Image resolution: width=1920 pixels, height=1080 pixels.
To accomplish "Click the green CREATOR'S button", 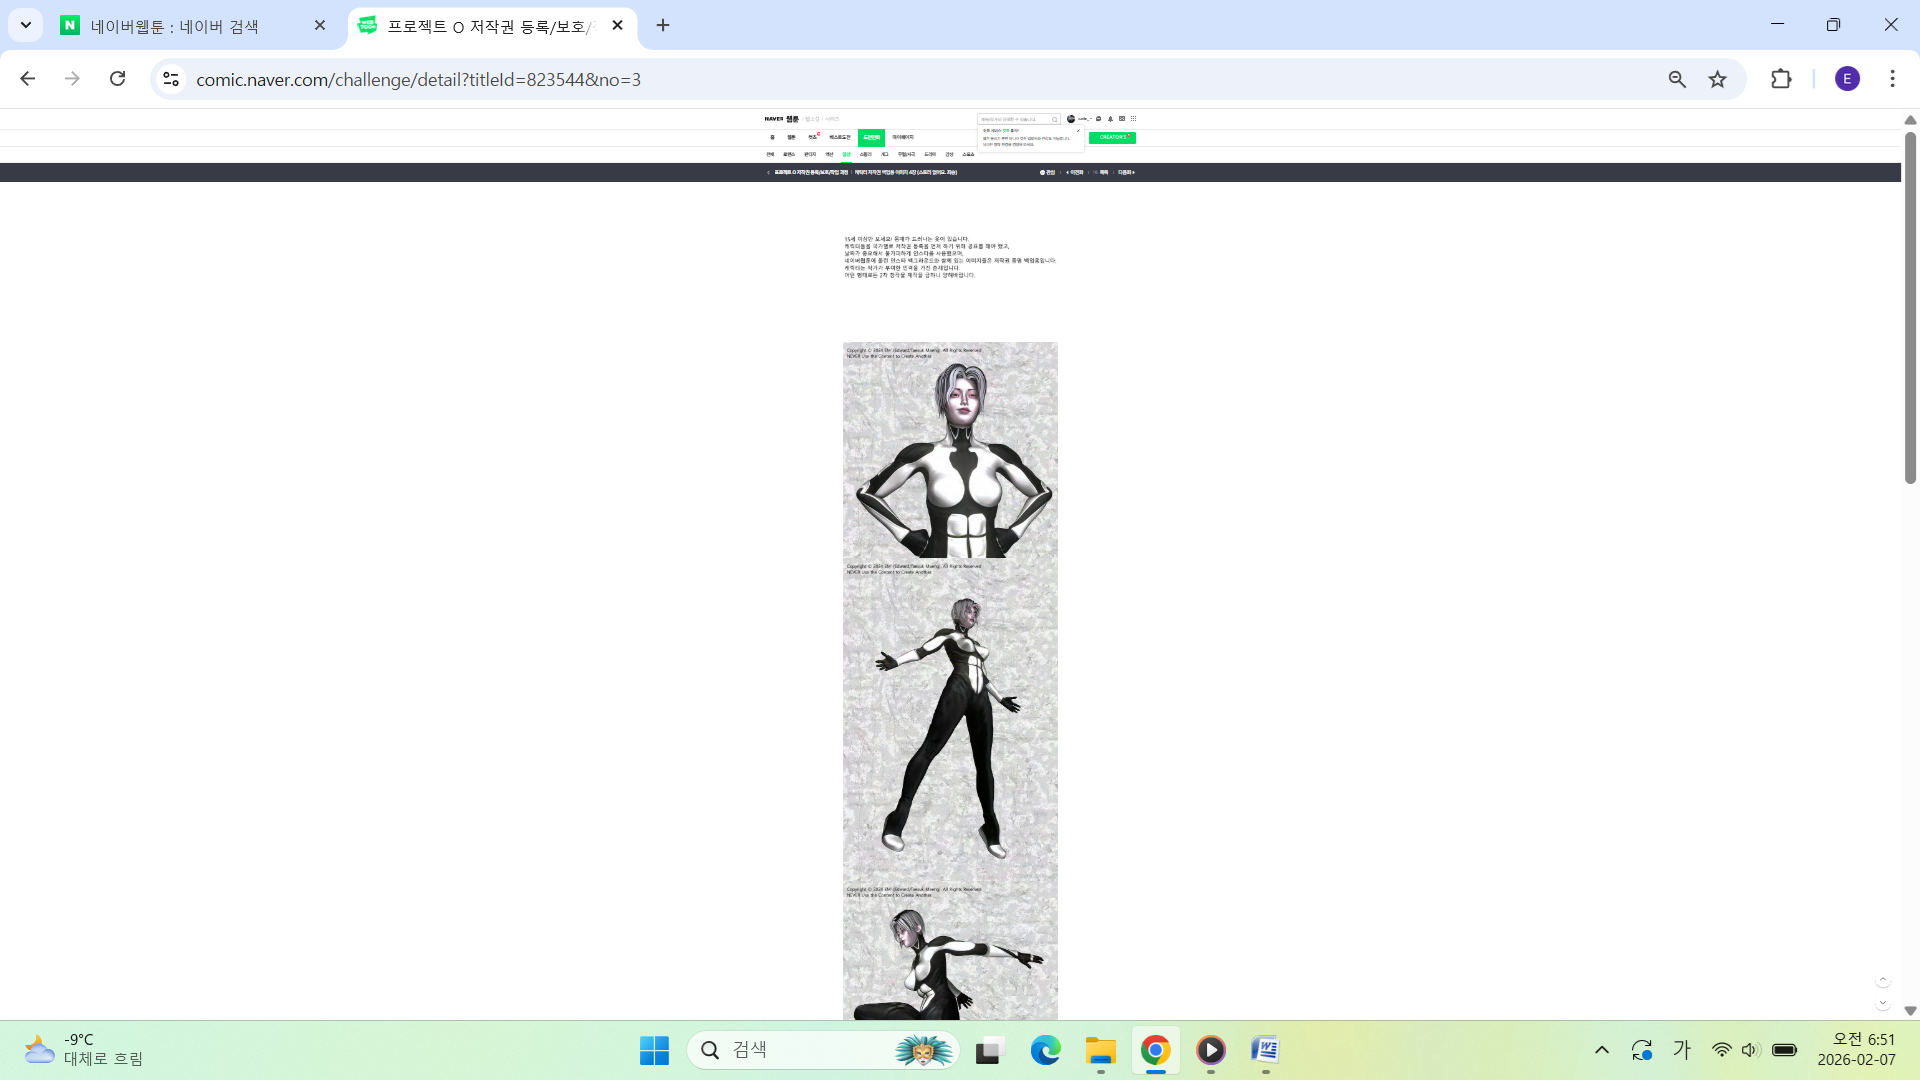I will point(1112,137).
